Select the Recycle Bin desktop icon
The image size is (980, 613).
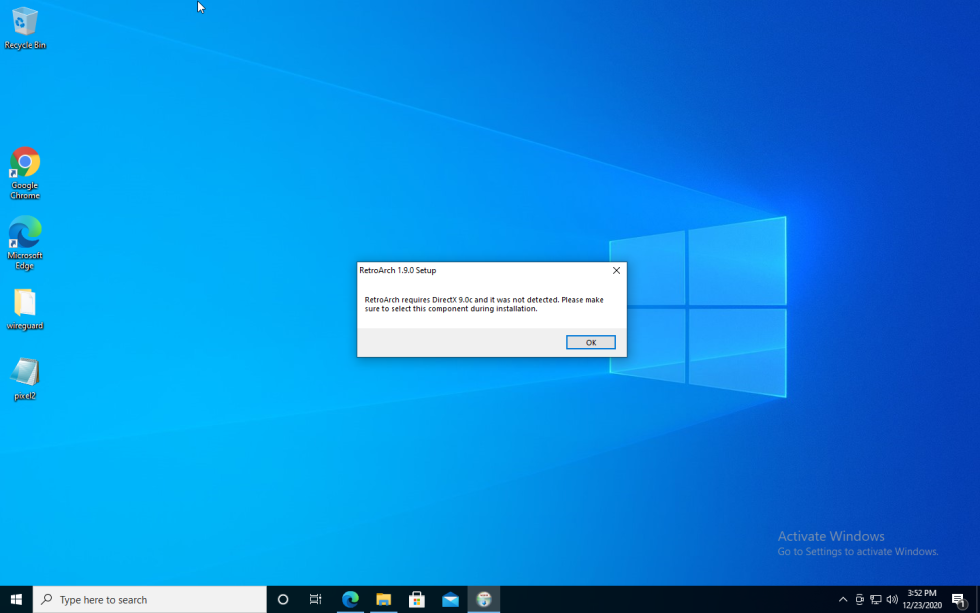pos(25,26)
